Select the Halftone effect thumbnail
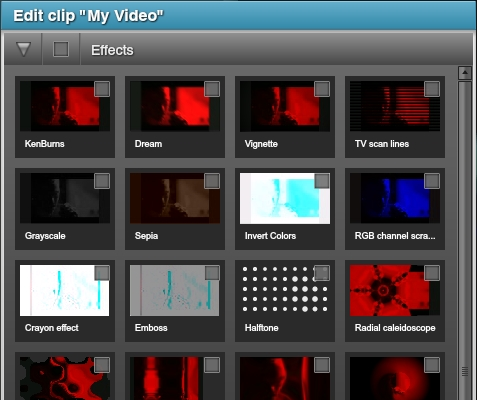Image resolution: width=477 pixels, height=400 pixels. 285,290
